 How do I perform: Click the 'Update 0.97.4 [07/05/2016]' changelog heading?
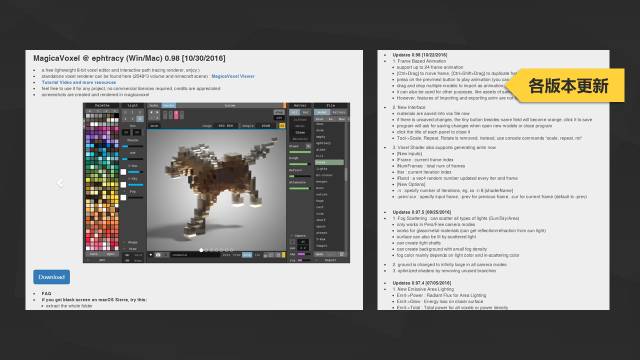(422, 283)
